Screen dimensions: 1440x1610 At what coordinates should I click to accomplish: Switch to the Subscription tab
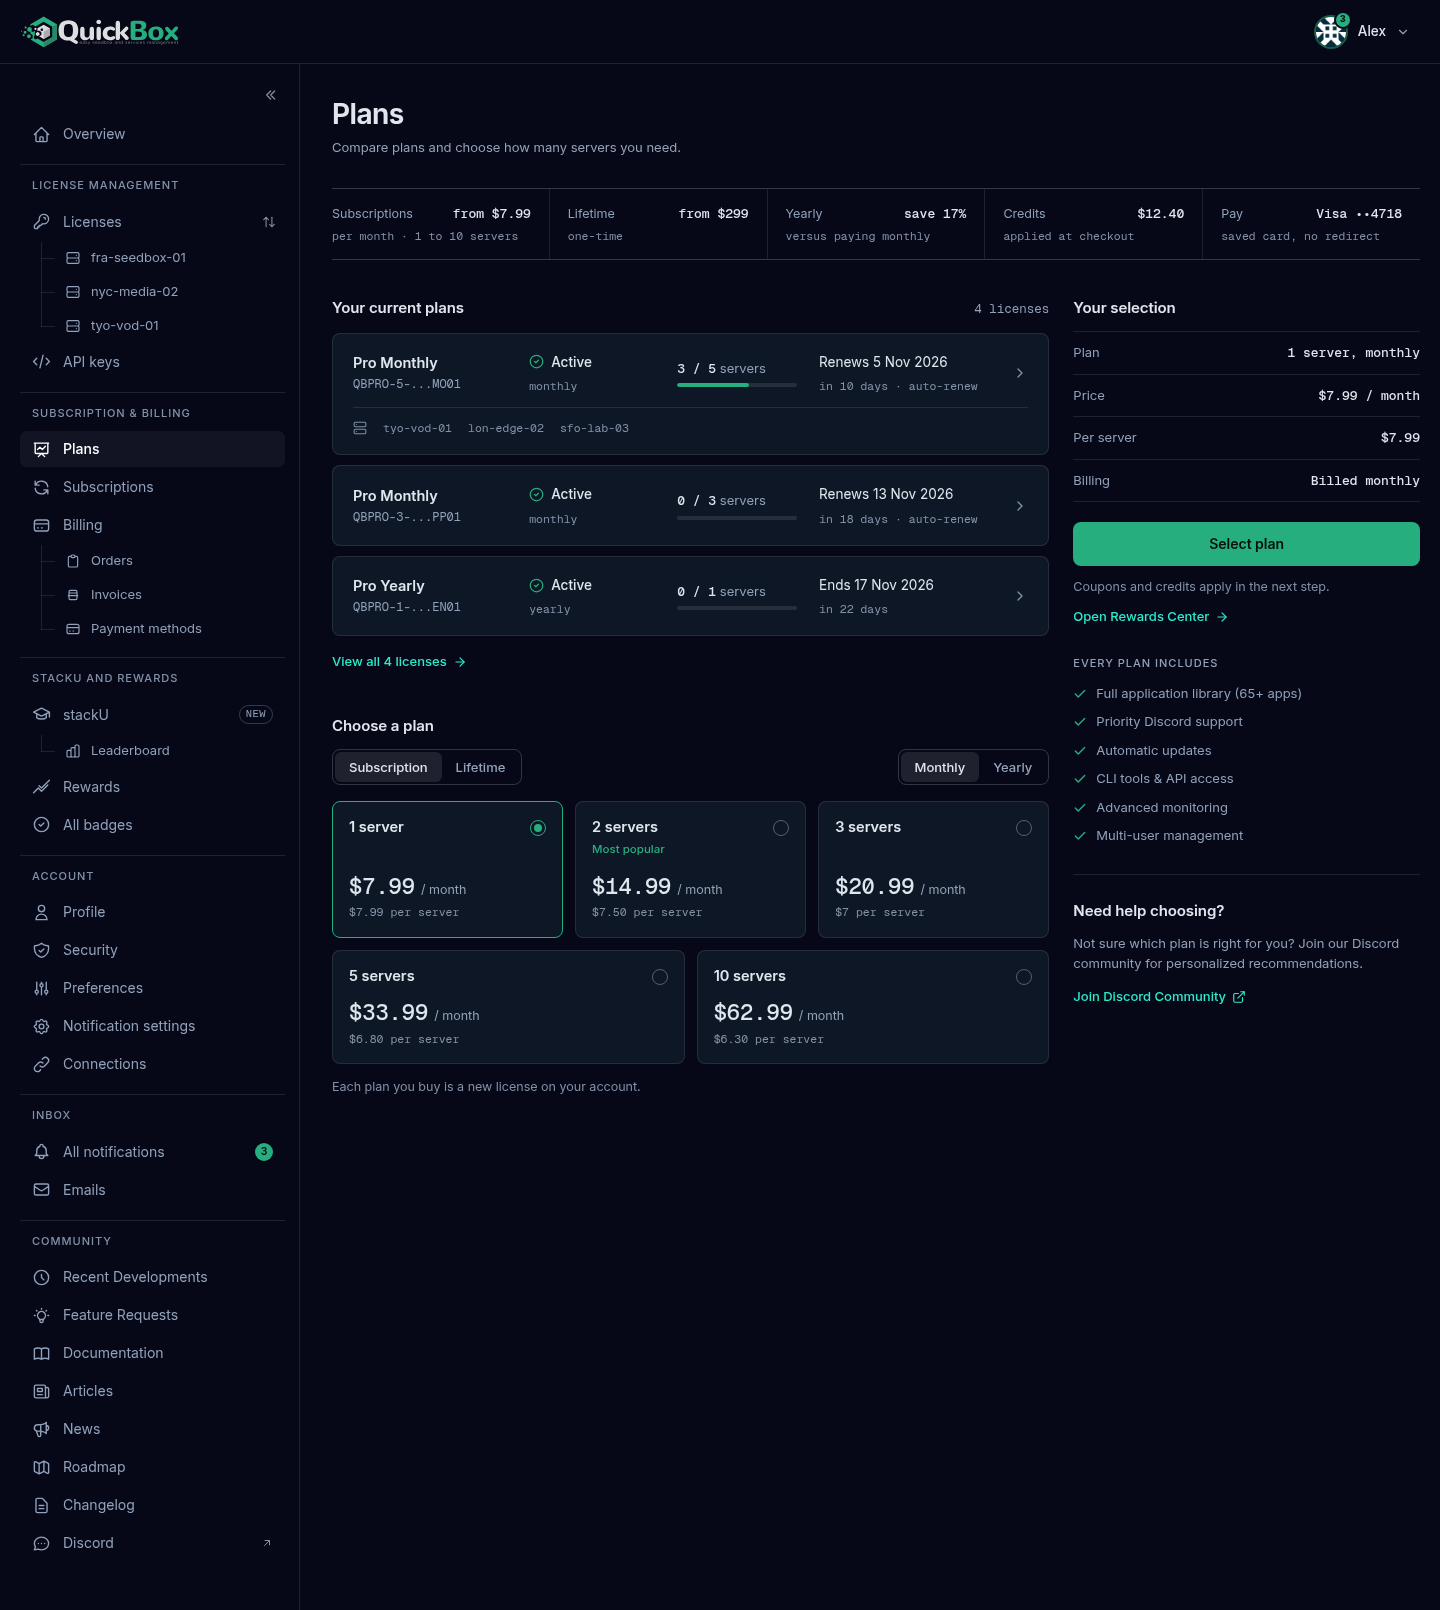388,768
